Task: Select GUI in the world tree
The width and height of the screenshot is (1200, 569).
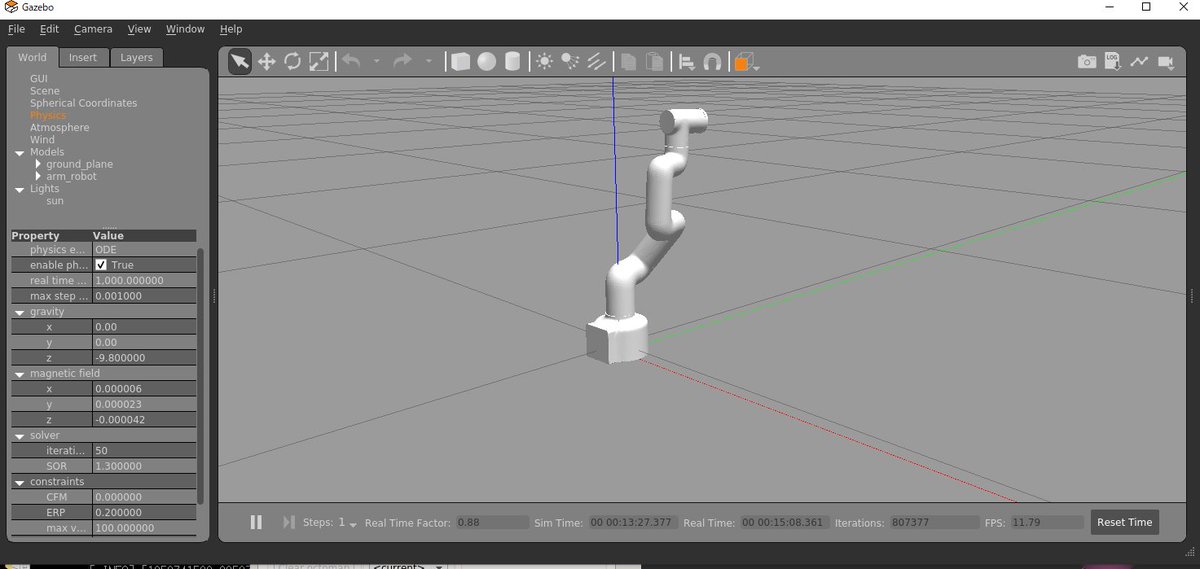Action: coord(39,78)
